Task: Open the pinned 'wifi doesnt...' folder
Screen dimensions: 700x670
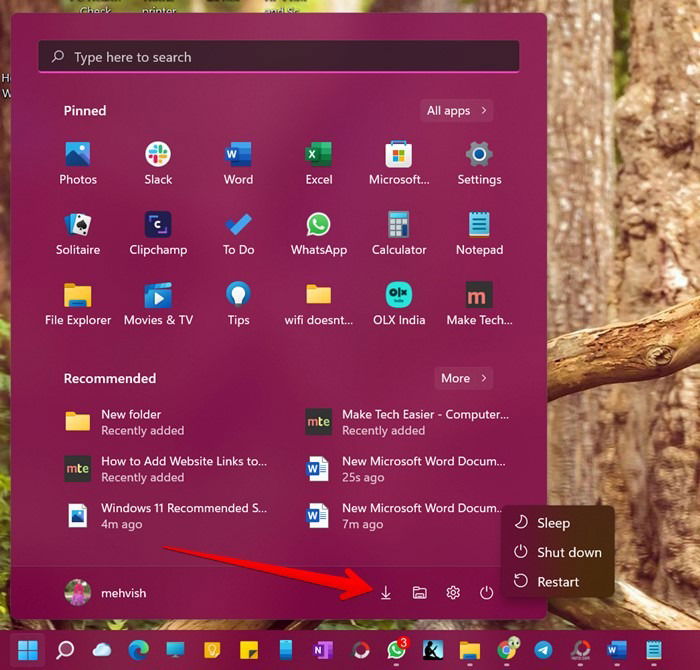Action: pyautogui.click(x=319, y=304)
